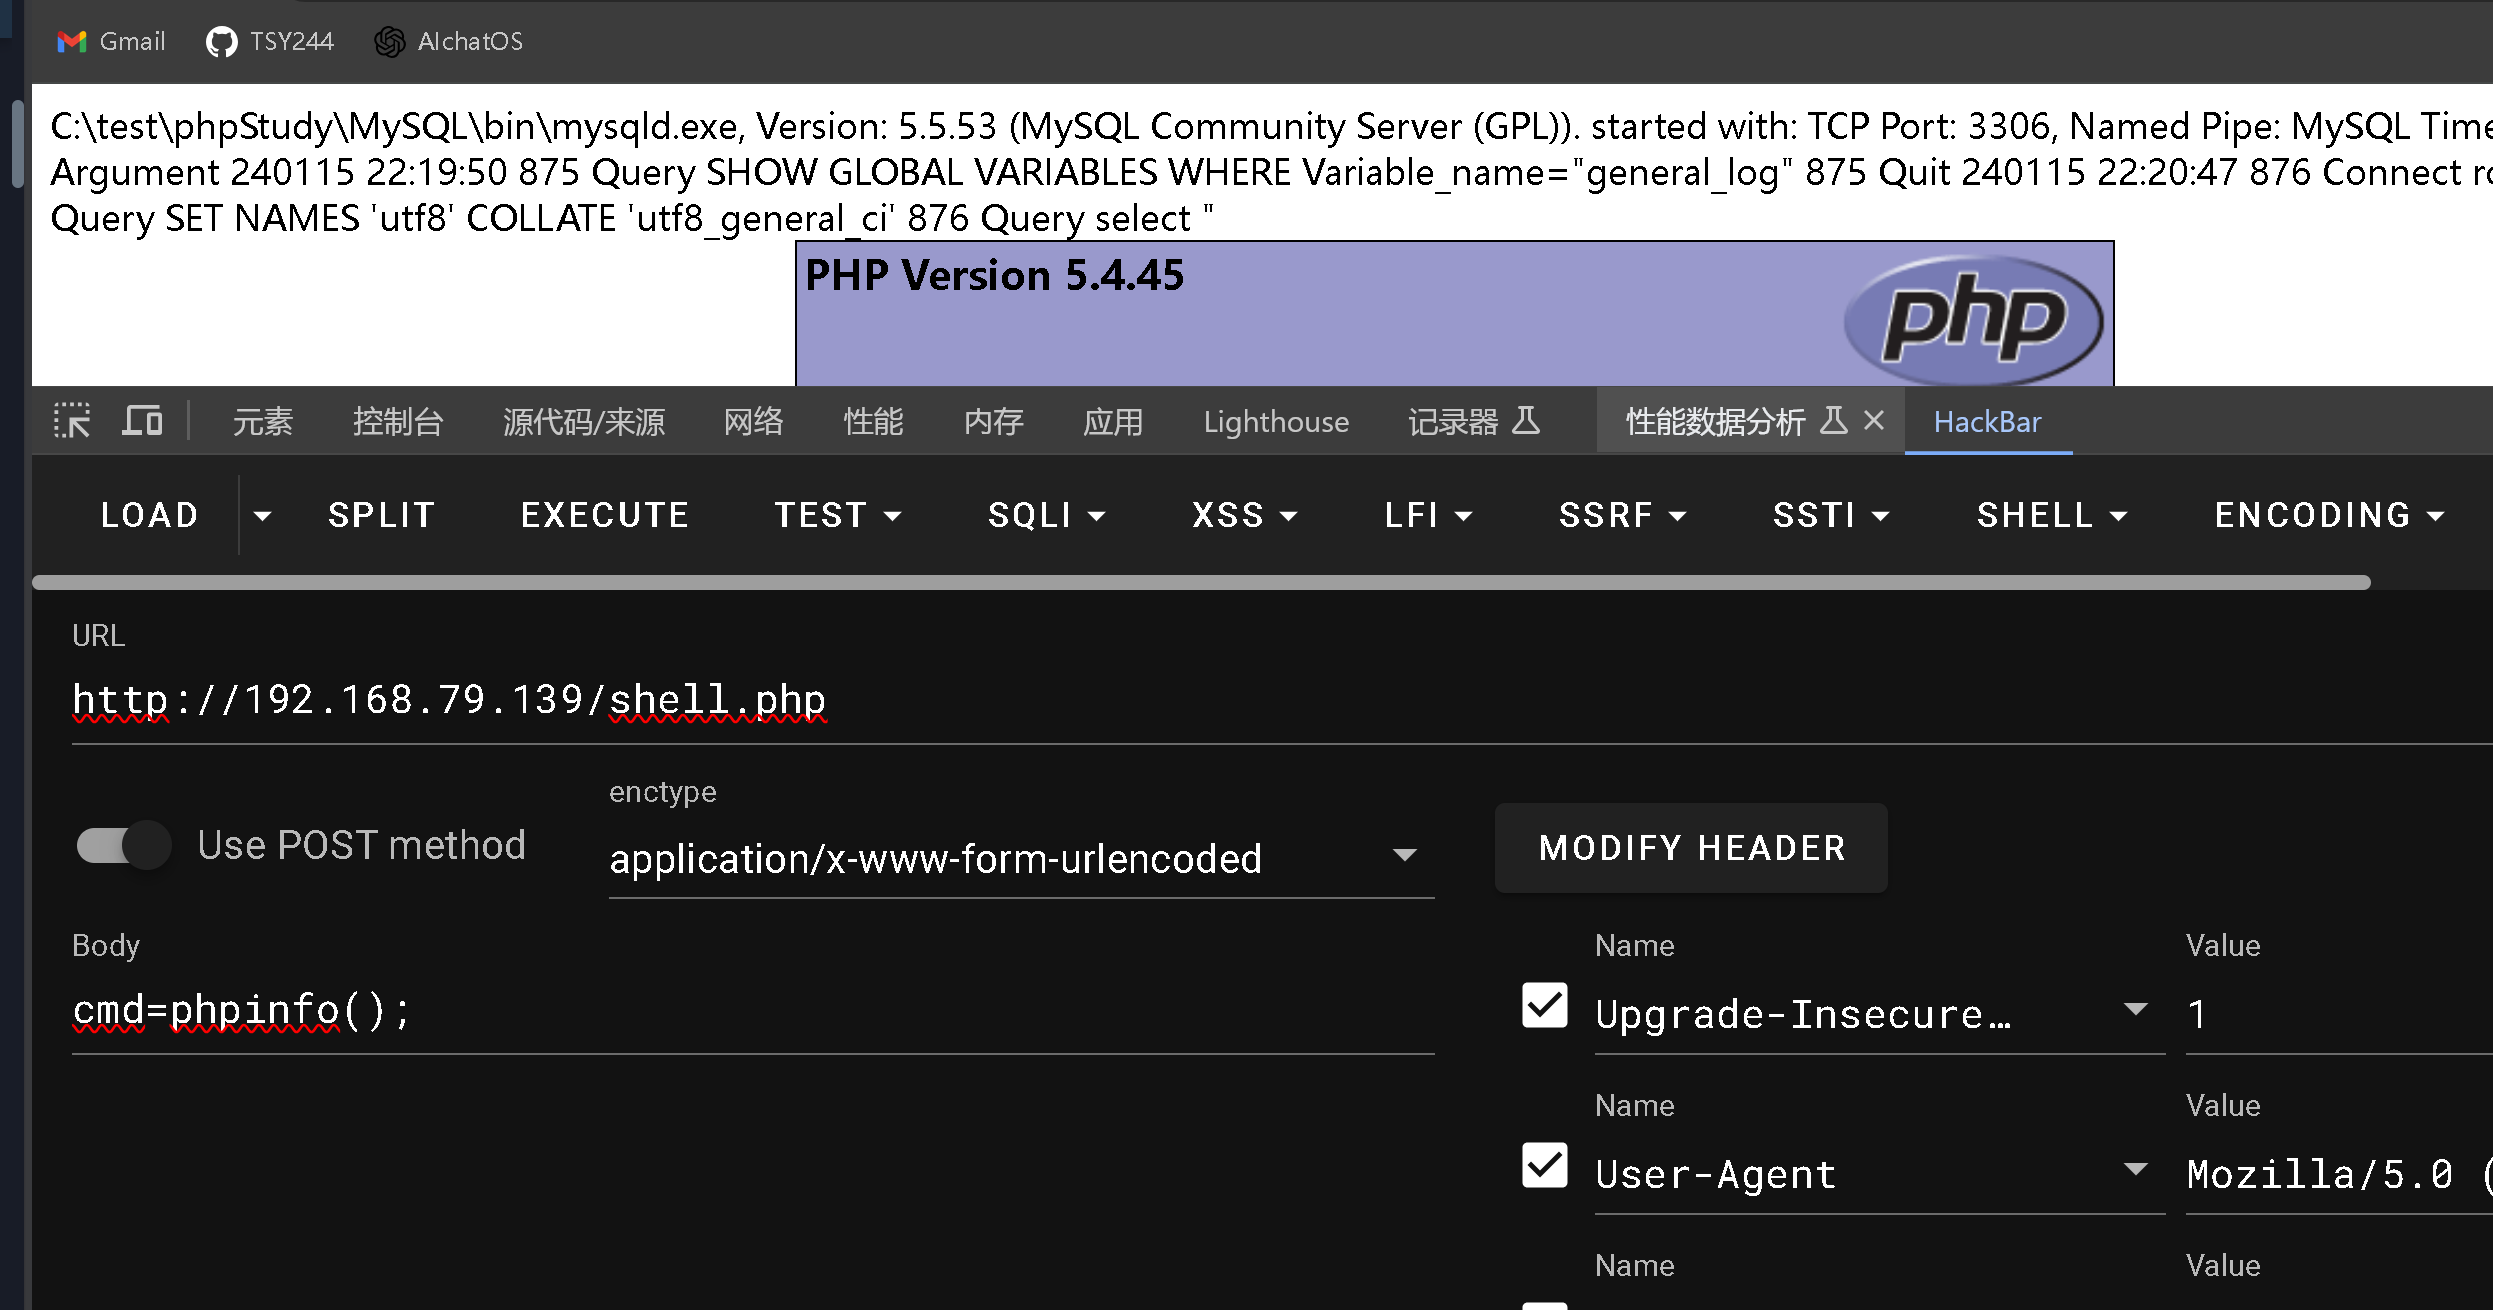Open the AIchatOS bookmark

(x=448, y=41)
